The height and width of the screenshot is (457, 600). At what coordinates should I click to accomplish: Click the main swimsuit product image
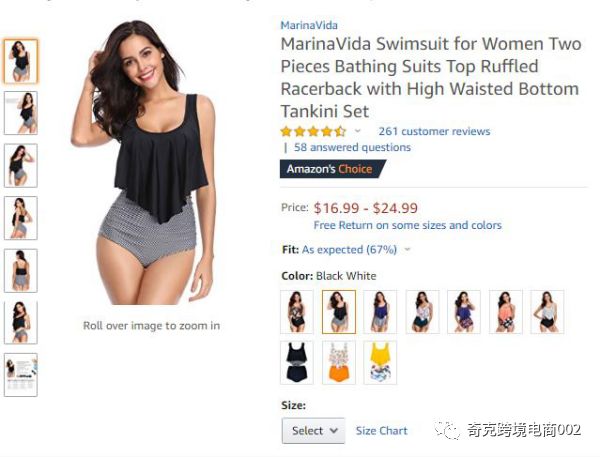point(147,163)
